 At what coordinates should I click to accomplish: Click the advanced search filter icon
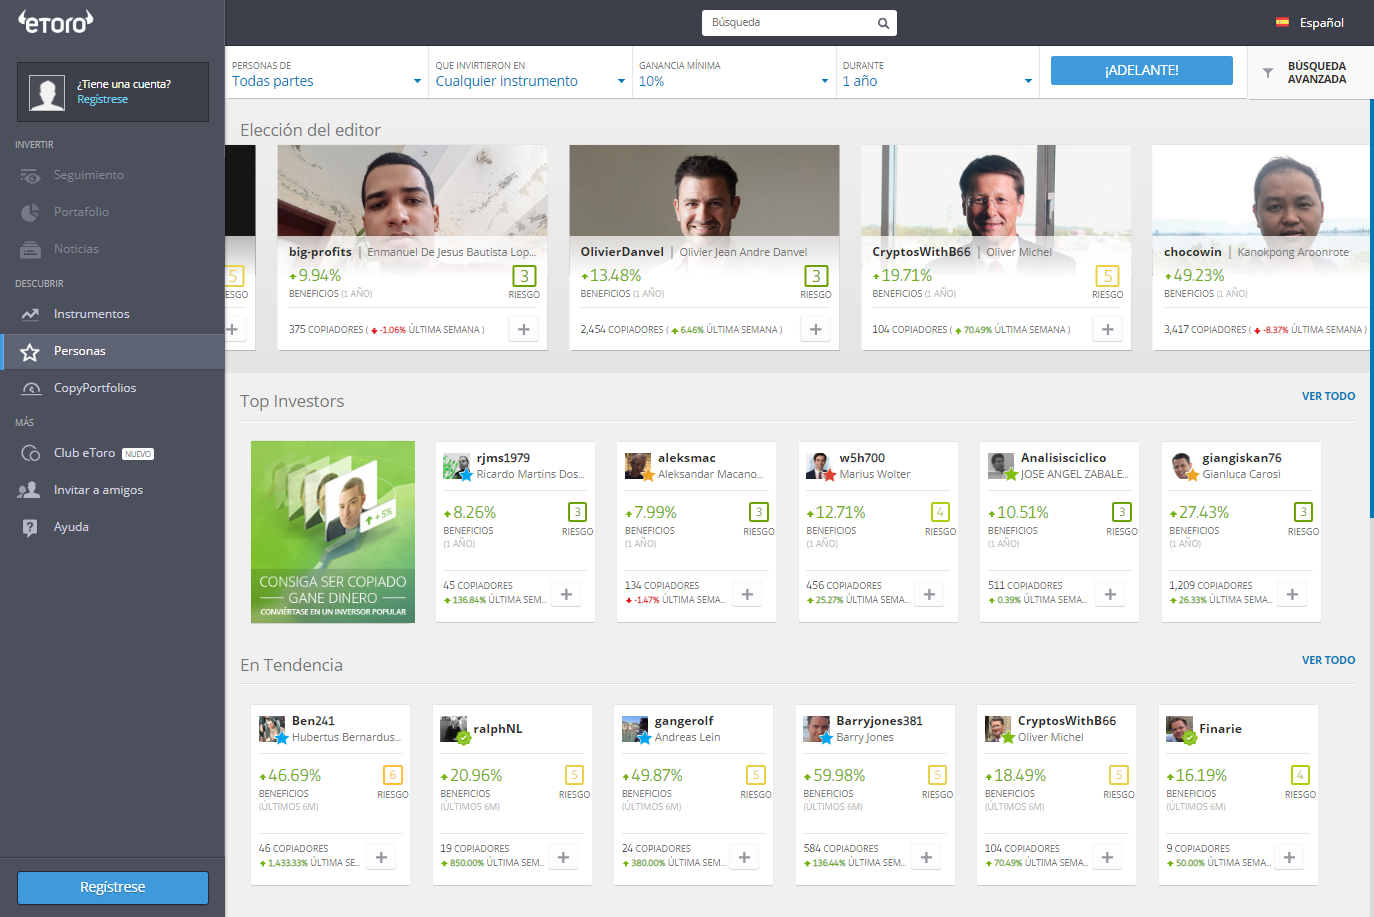pos(1268,73)
